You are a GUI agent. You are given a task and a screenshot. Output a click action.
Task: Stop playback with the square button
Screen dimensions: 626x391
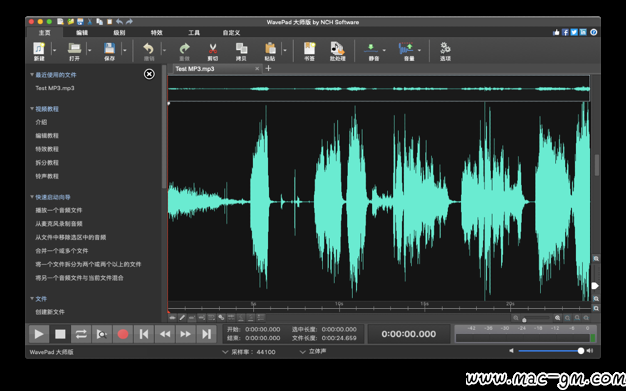[60, 334]
